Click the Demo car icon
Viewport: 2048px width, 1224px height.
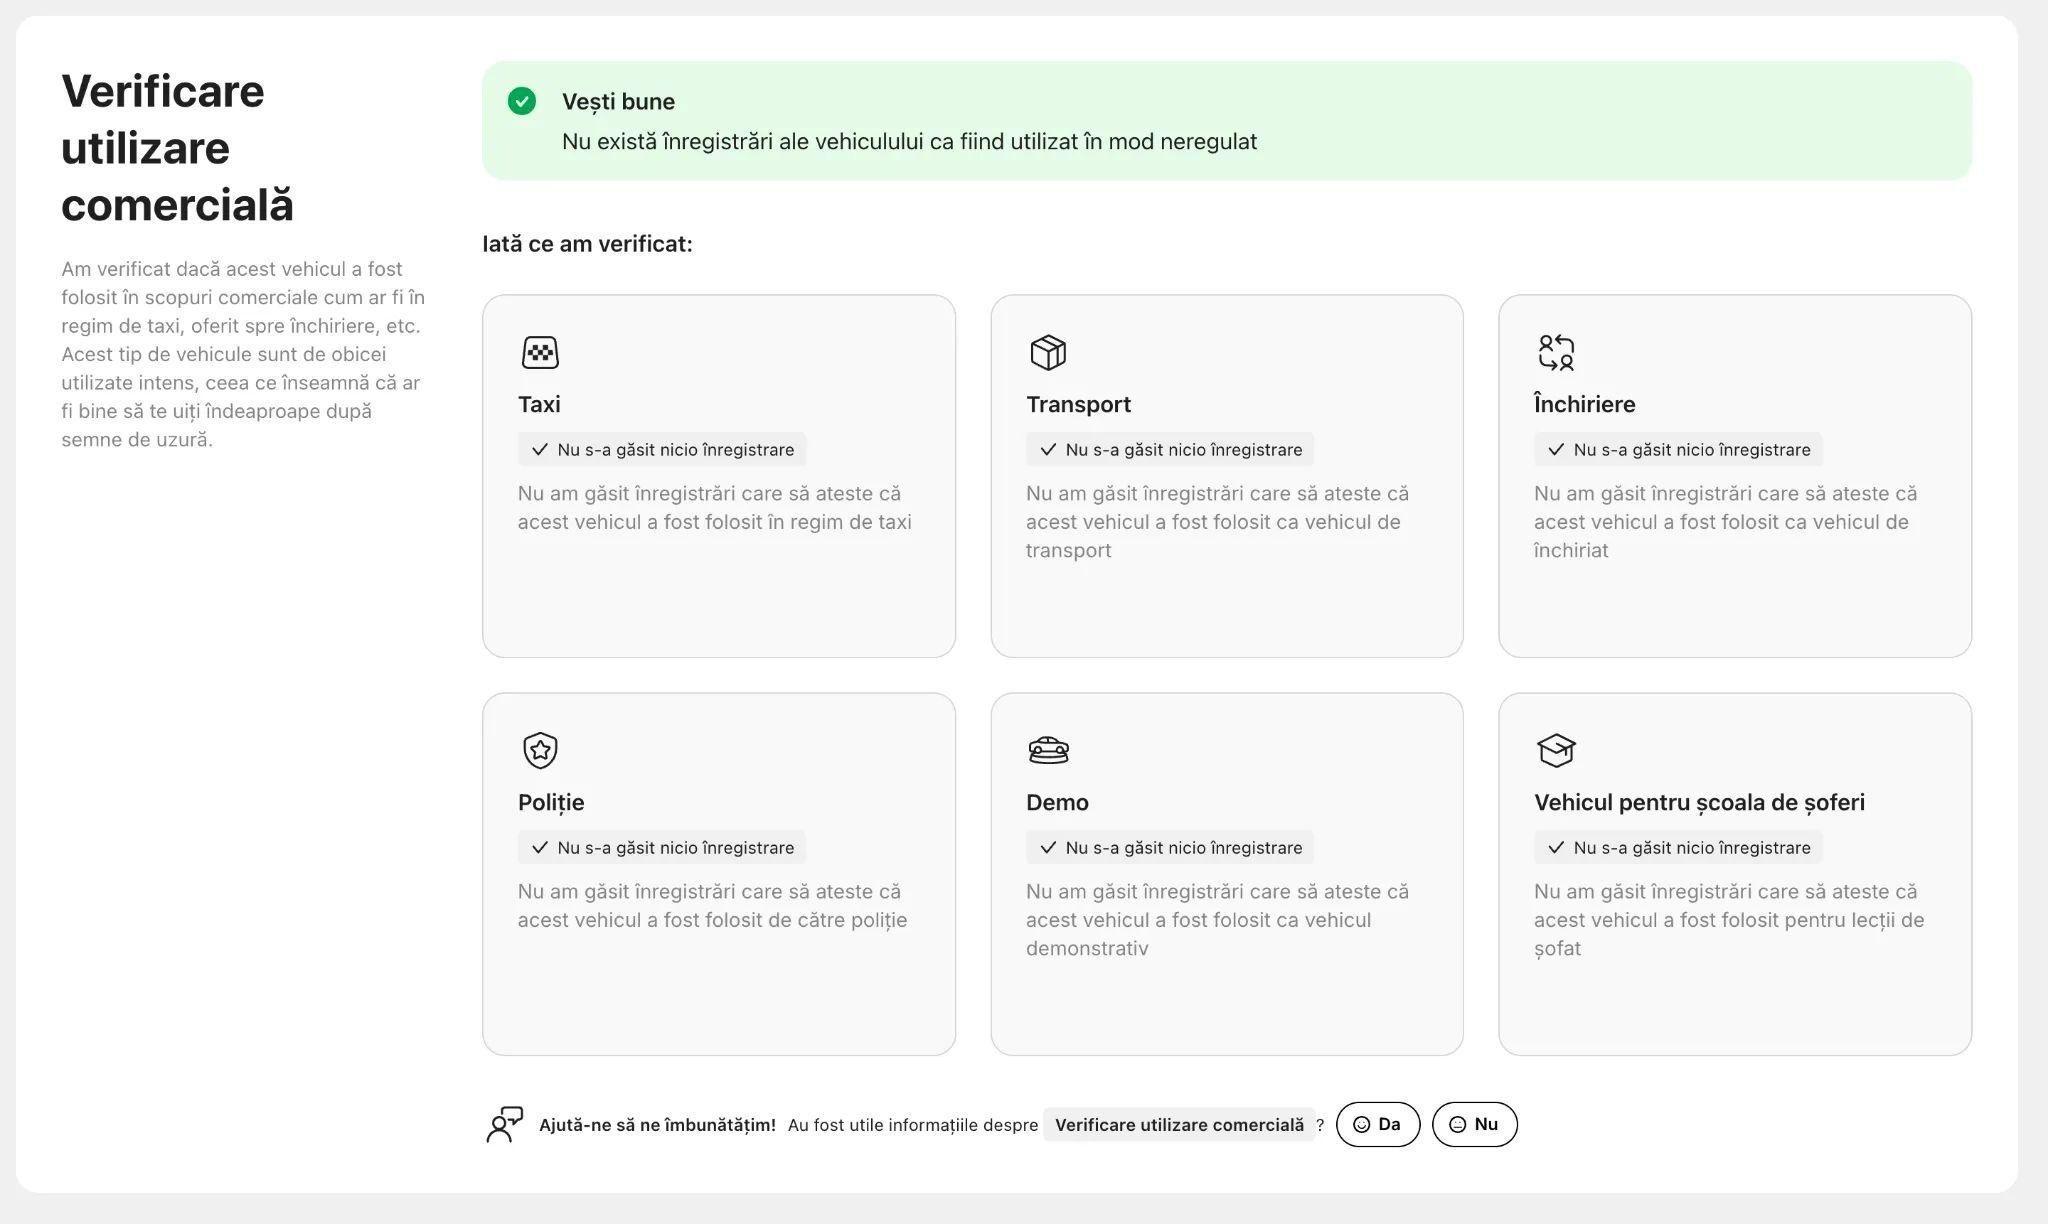tap(1048, 750)
